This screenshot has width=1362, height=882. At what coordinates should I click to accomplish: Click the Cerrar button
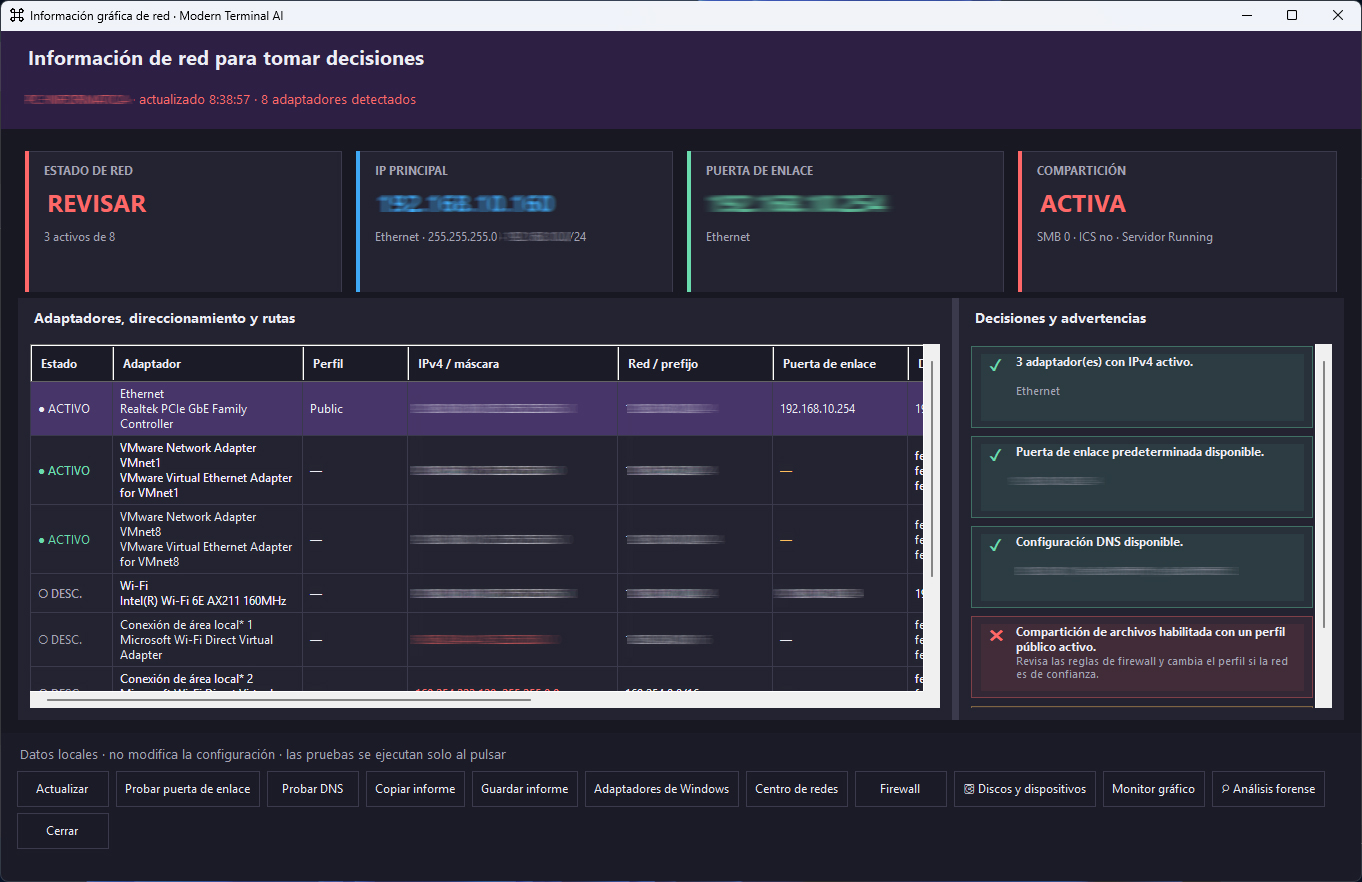coord(62,831)
